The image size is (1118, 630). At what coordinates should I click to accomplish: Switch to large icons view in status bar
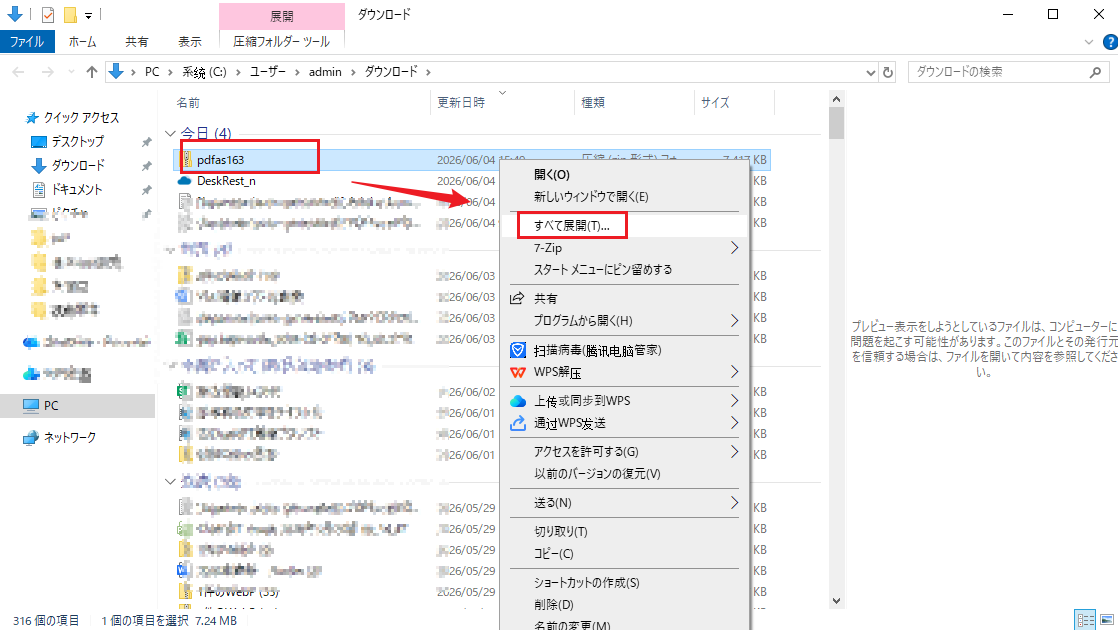[1107, 620]
